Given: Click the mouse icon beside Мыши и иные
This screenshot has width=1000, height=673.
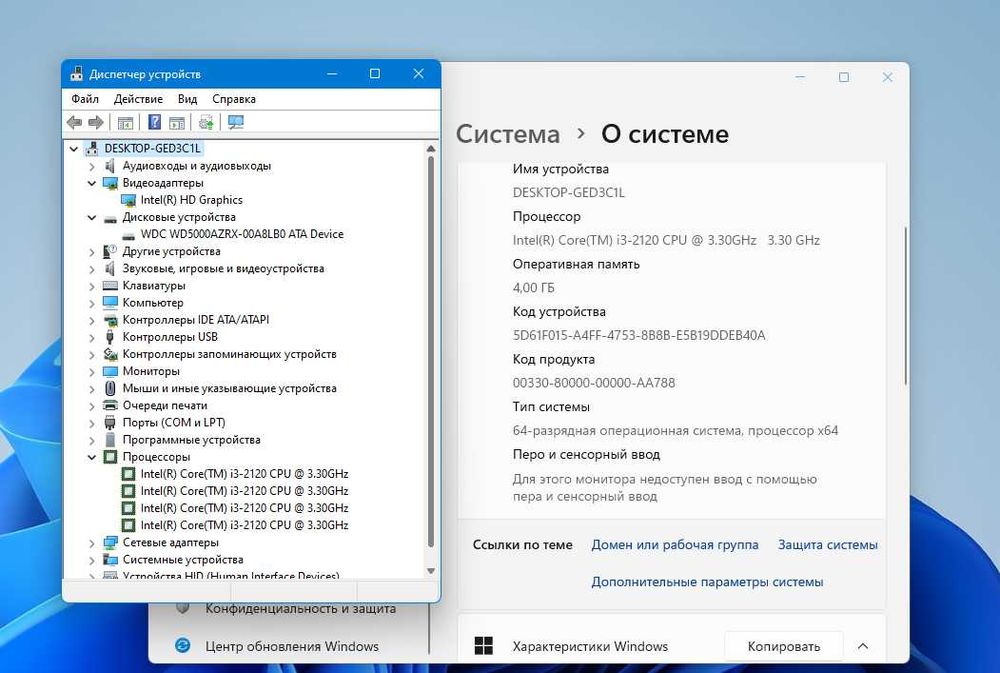Looking at the screenshot, I should (x=110, y=388).
